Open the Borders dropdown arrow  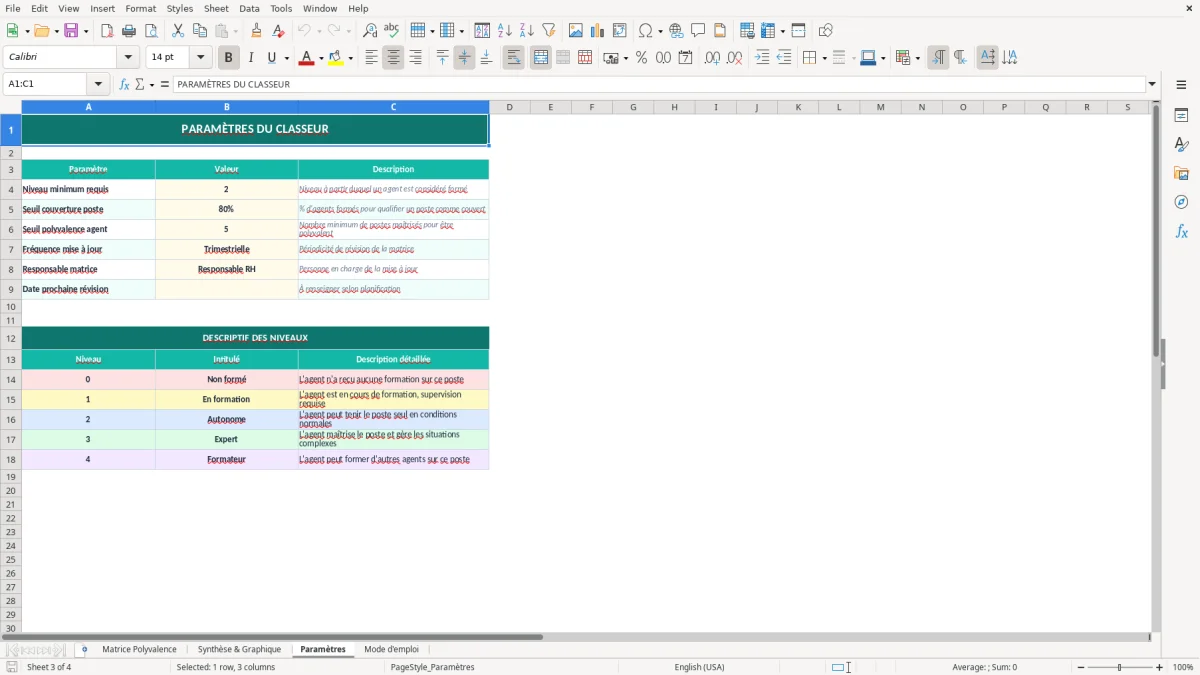coord(823,58)
